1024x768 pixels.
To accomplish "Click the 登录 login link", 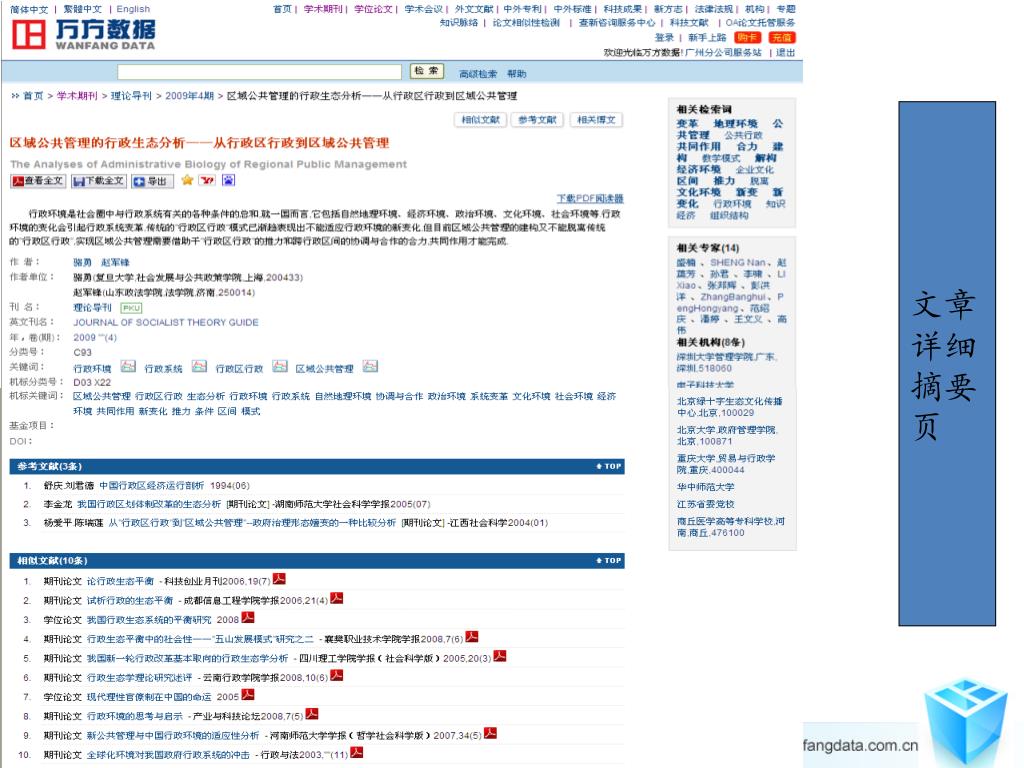I will 664,38.
